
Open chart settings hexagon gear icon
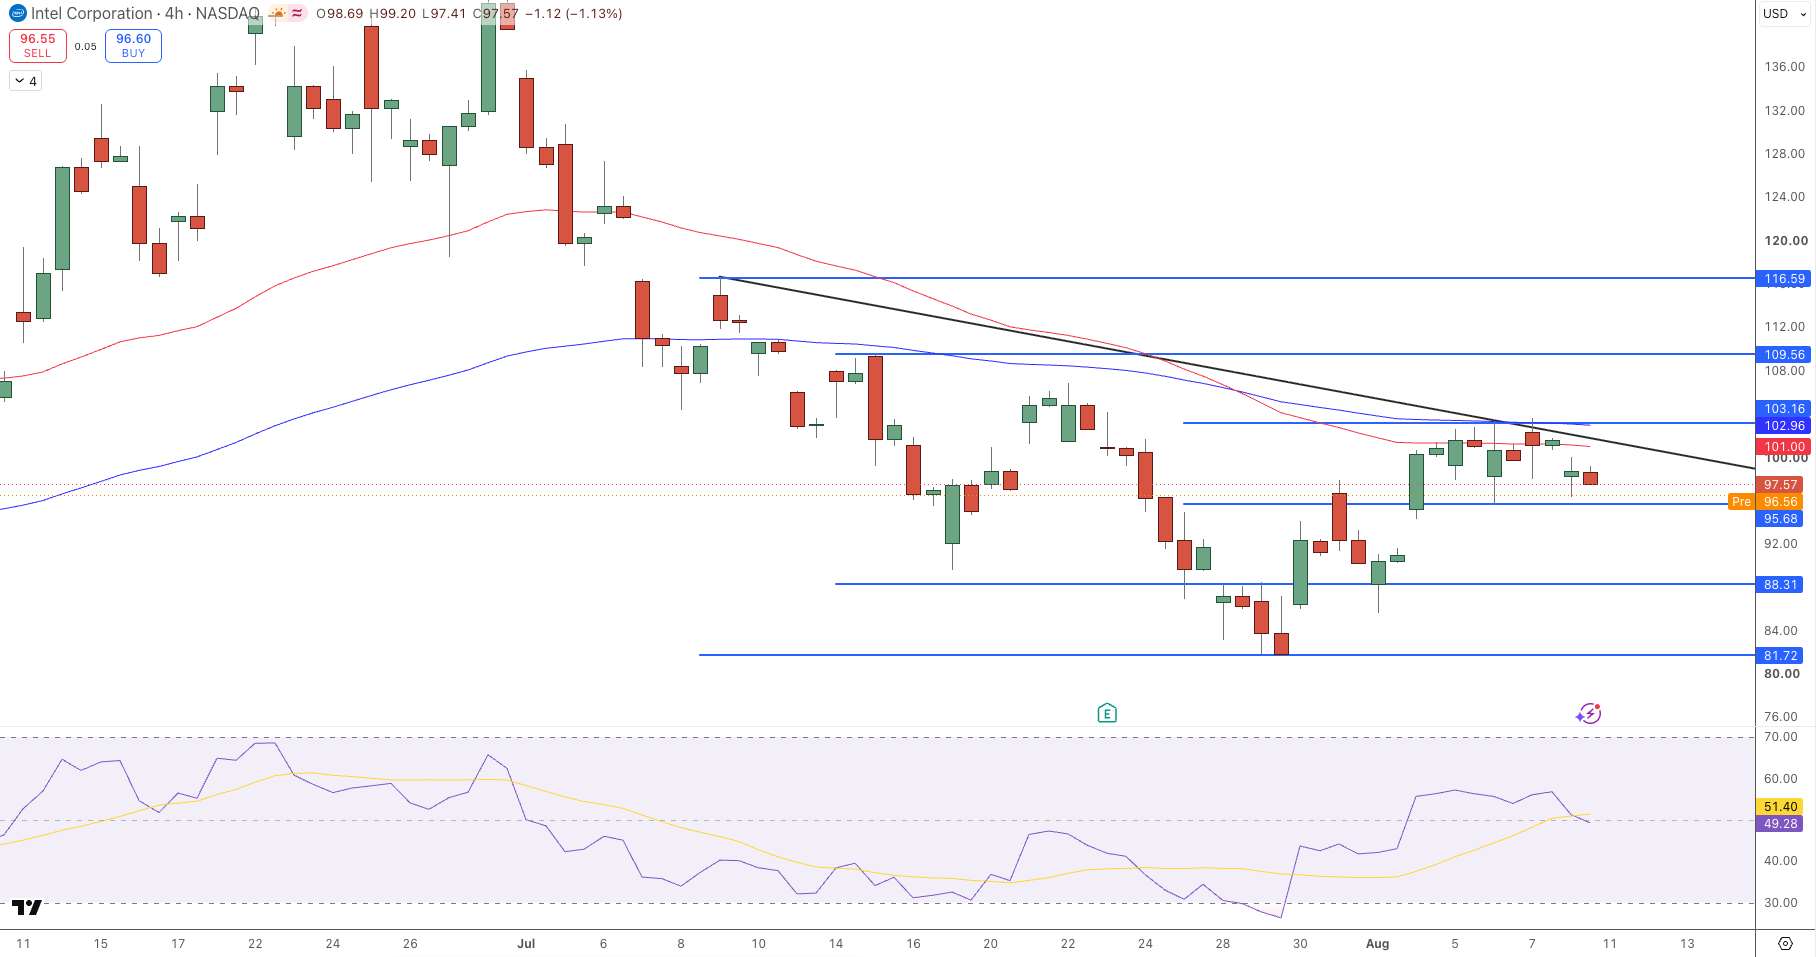click(1785, 943)
